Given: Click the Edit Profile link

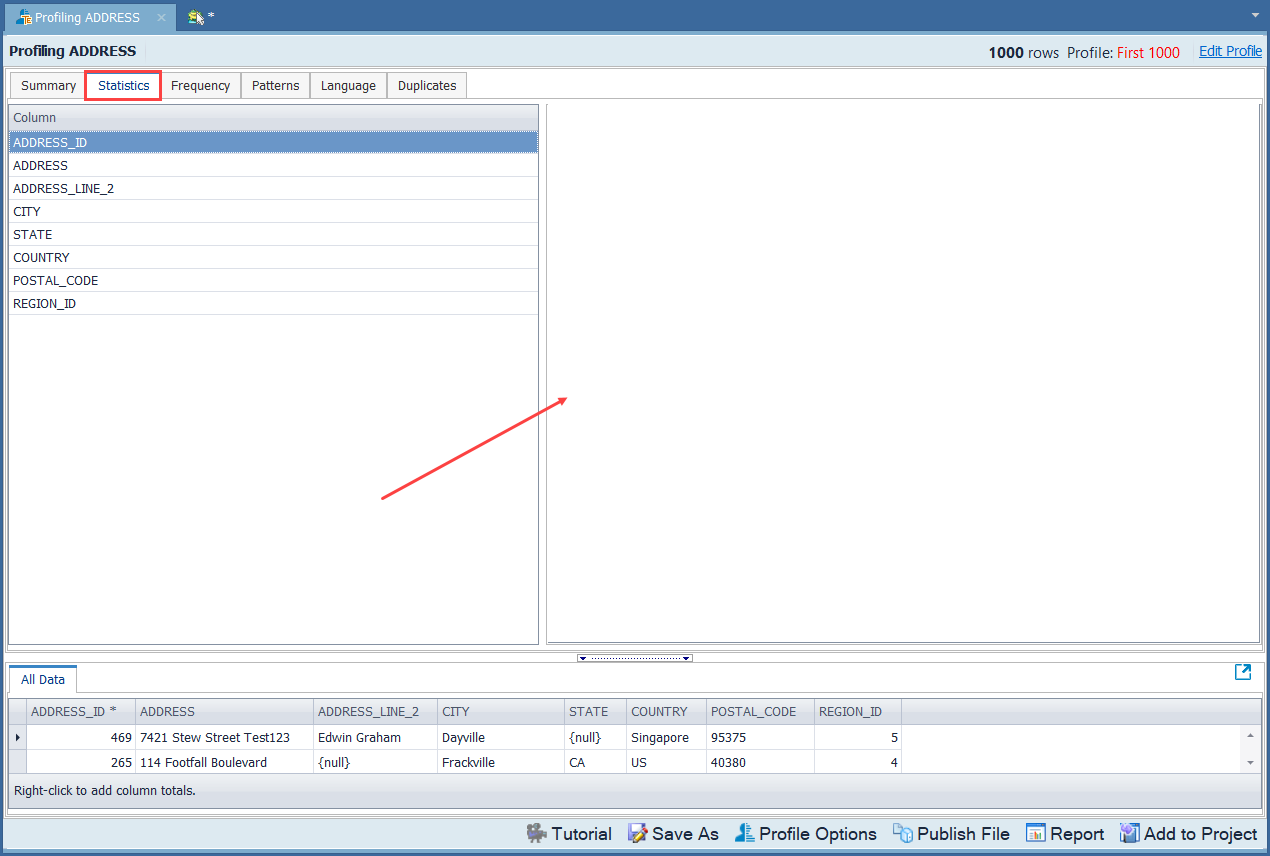Looking at the screenshot, I should click(x=1229, y=50).
